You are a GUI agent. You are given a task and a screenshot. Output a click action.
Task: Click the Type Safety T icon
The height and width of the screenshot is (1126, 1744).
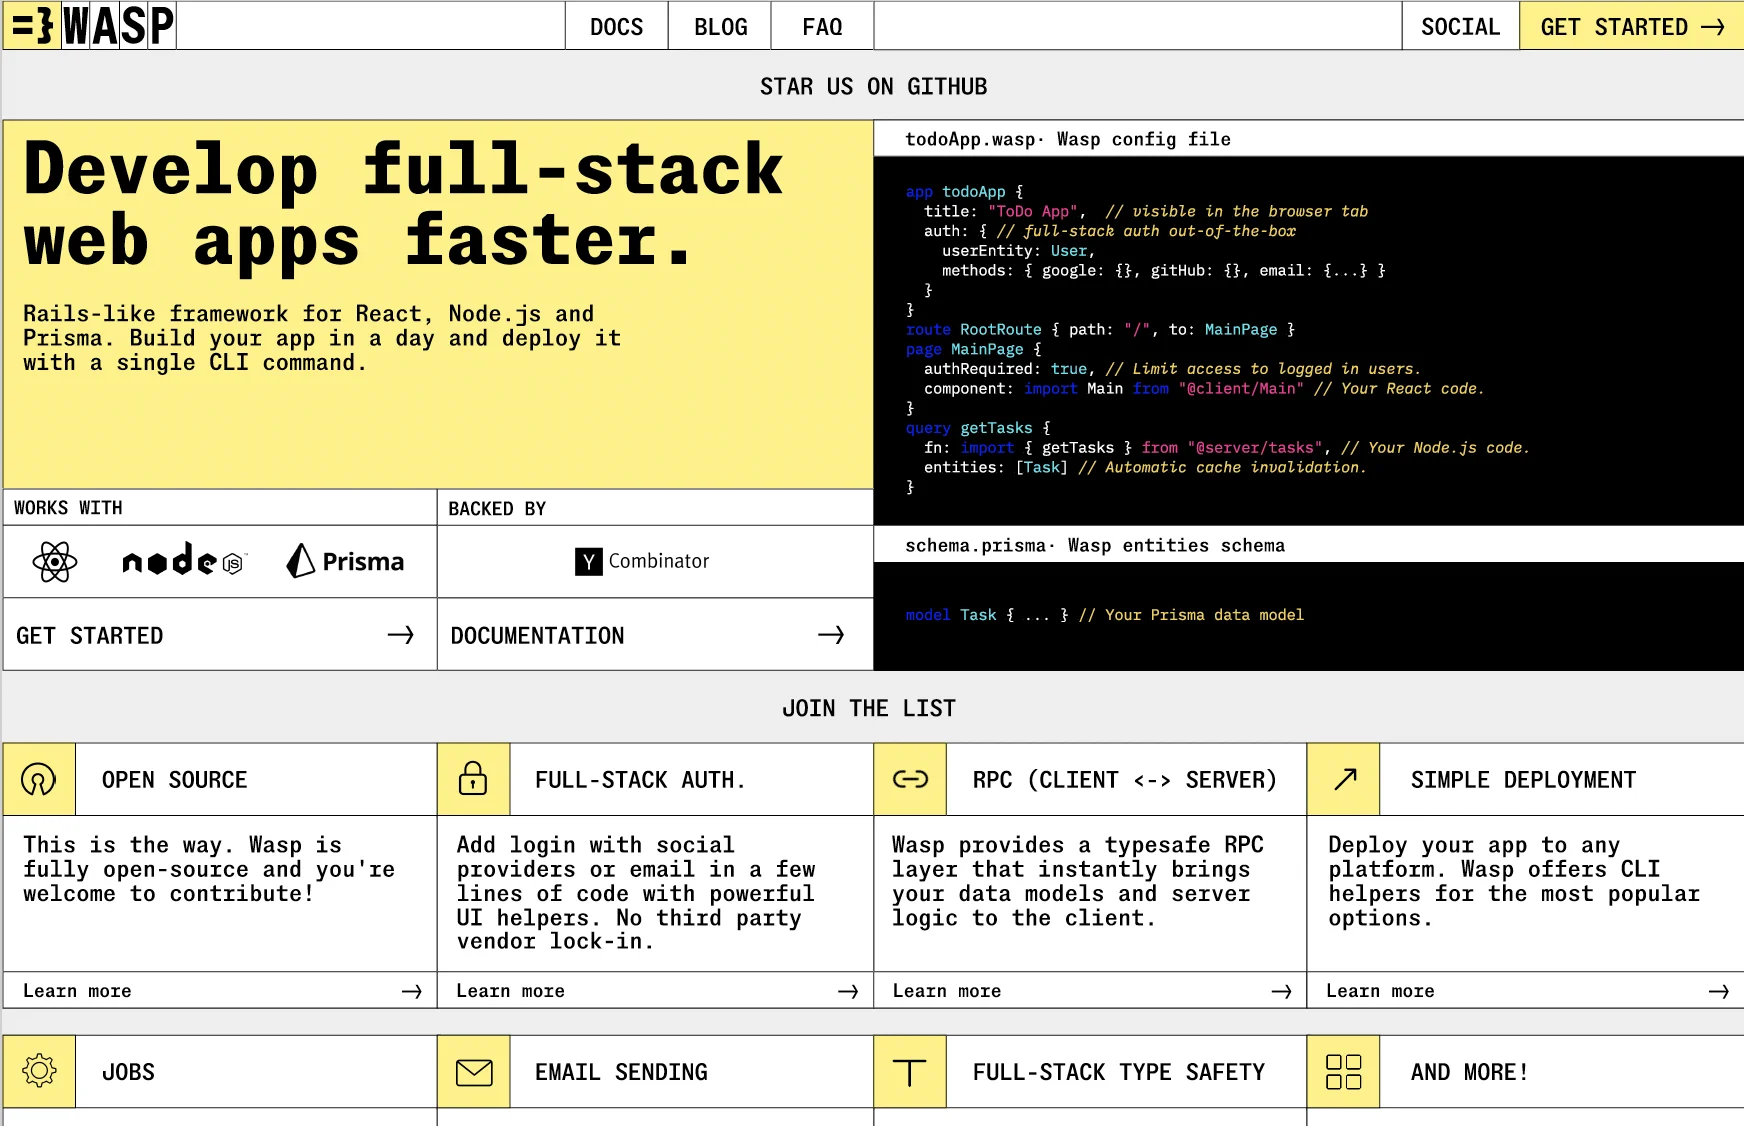910,1071
